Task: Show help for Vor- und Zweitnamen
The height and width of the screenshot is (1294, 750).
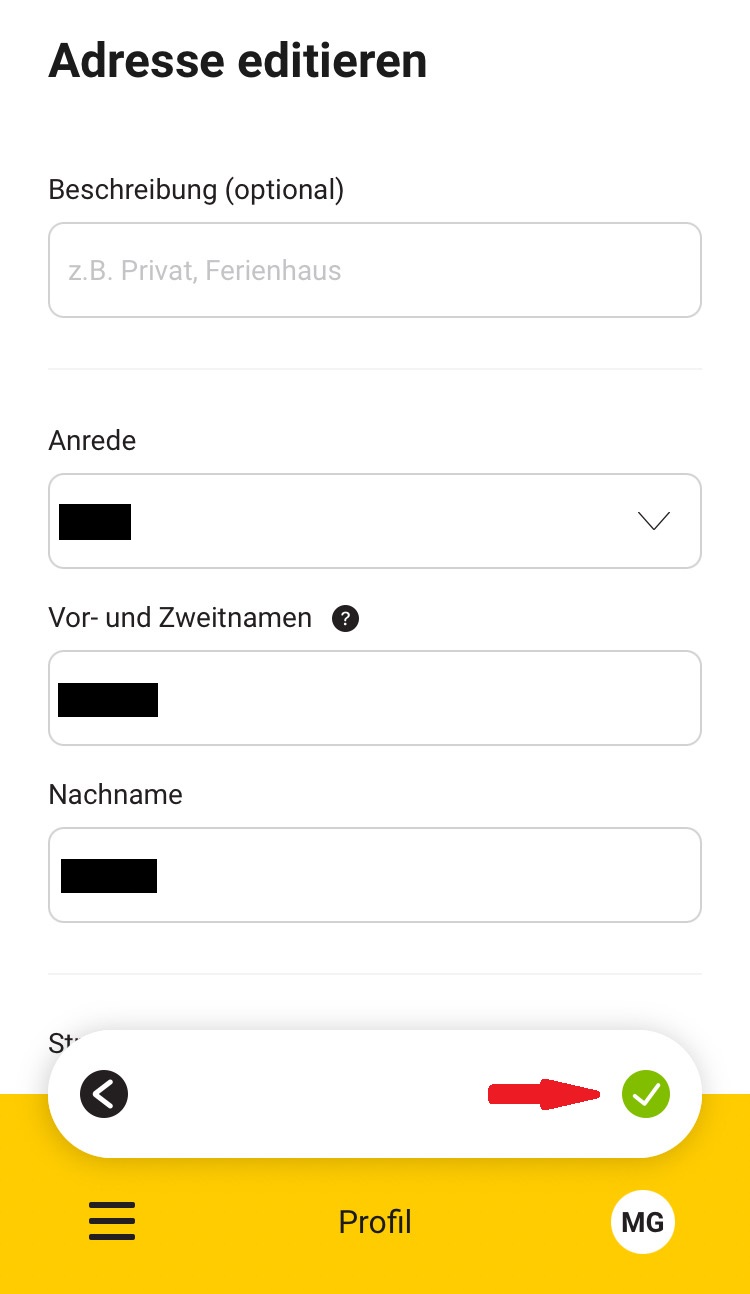Action: point(345,619)
